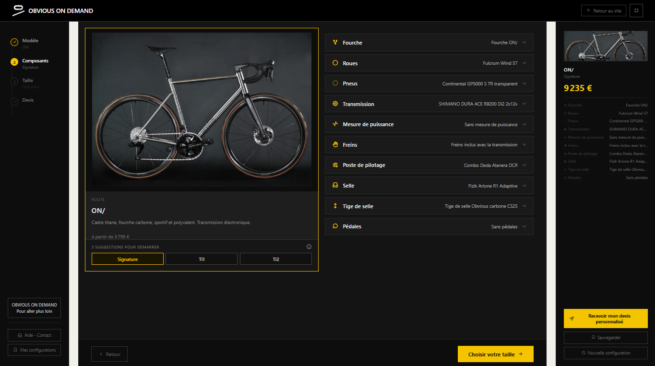Open Sans mesure de puissance dropdown

[x=429, y=124]
